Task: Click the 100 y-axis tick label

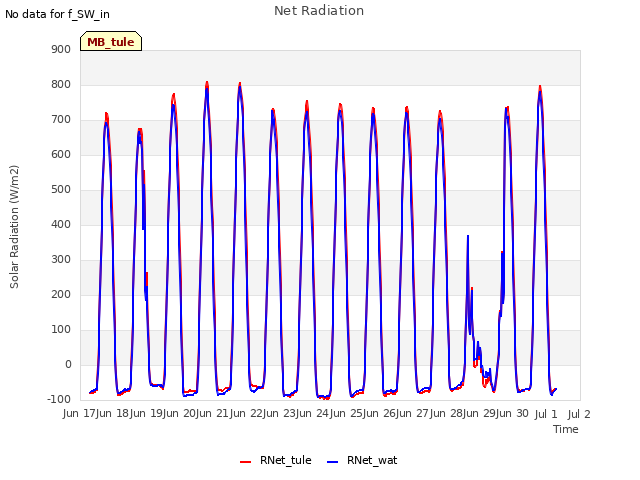Action: click(x=61, y=329)
